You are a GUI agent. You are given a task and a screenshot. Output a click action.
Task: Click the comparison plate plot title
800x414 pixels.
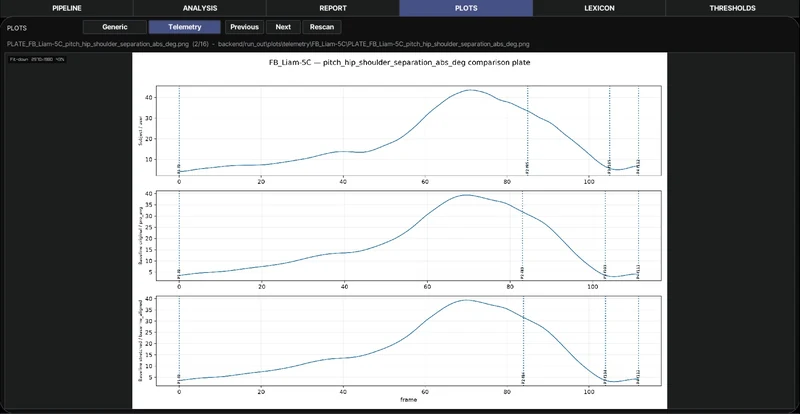(x=399, y=63)
